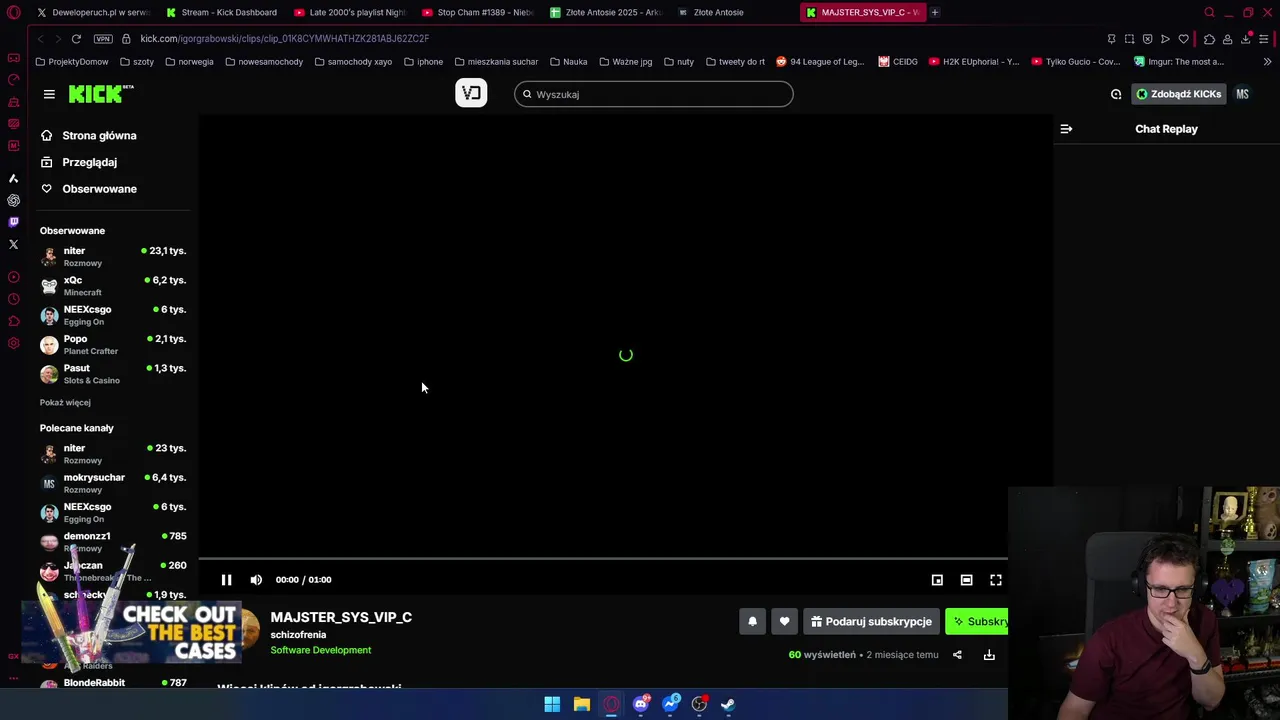Open browser extensions icon

point(1209,39)
